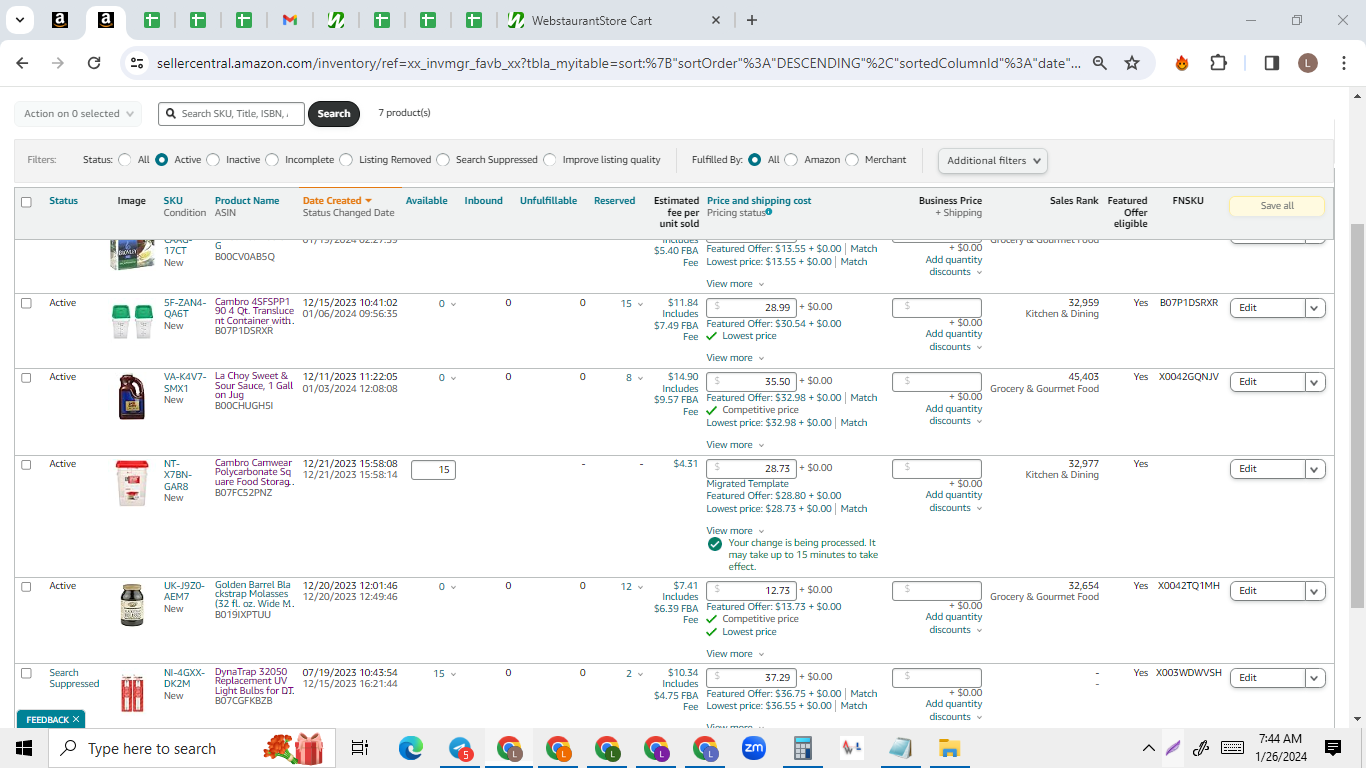Toggle the Chrome side panel
This screenshot has width=1366, height=768.
[x=1272, y=63]
